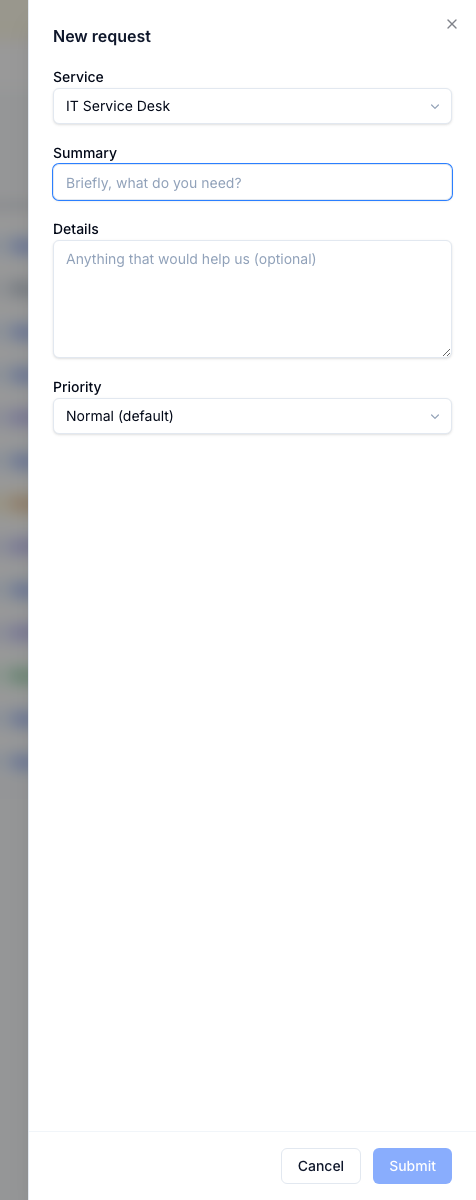This screenshot has width=476, height=1200.
Task: Click the New request heading
Action: coord(102,36)
